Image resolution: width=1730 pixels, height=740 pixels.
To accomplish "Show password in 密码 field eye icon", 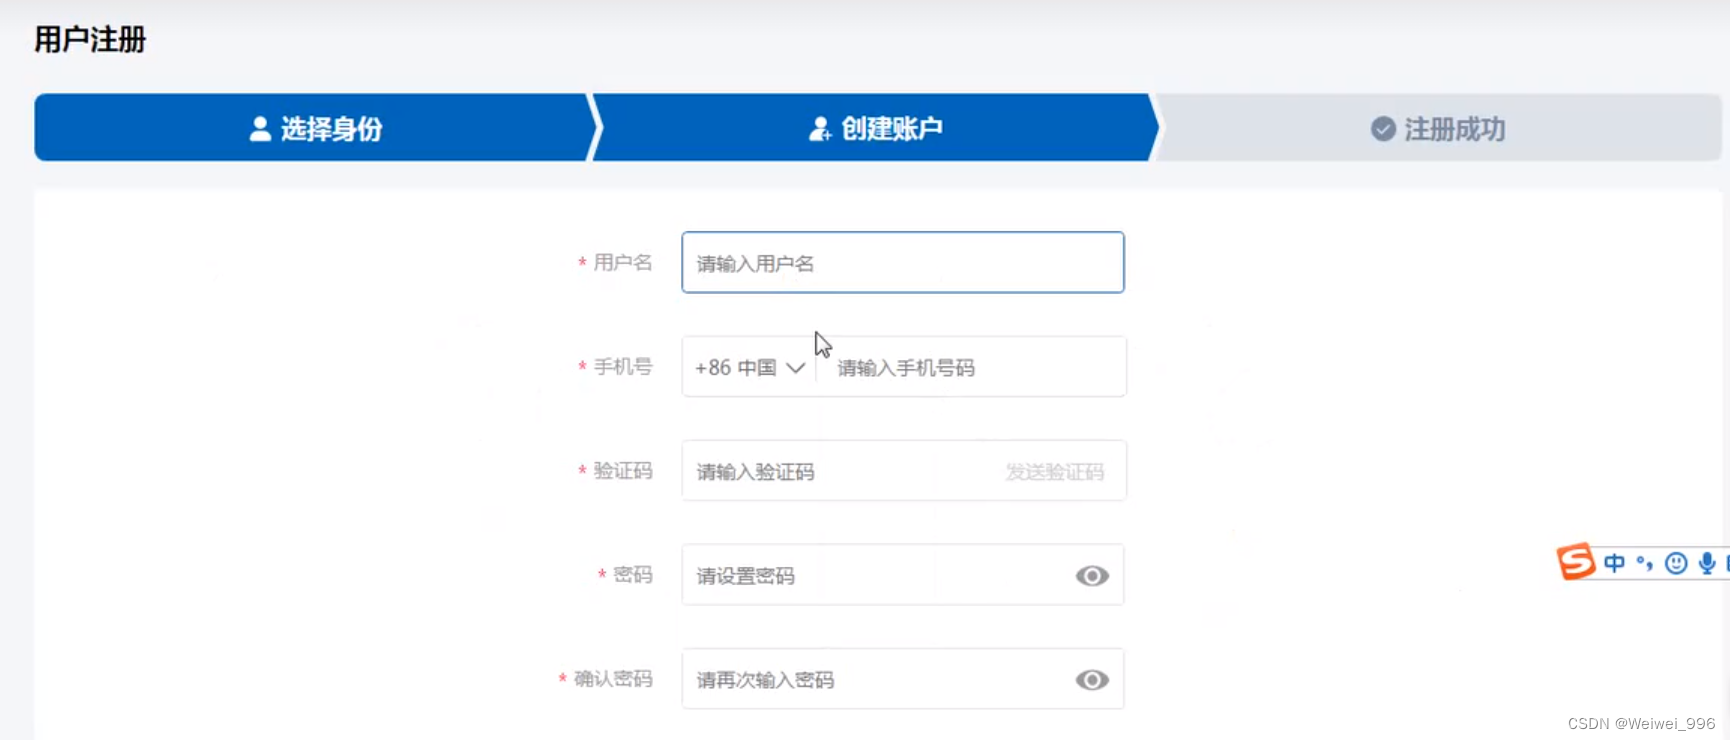I will click(x=1092, y=575).
